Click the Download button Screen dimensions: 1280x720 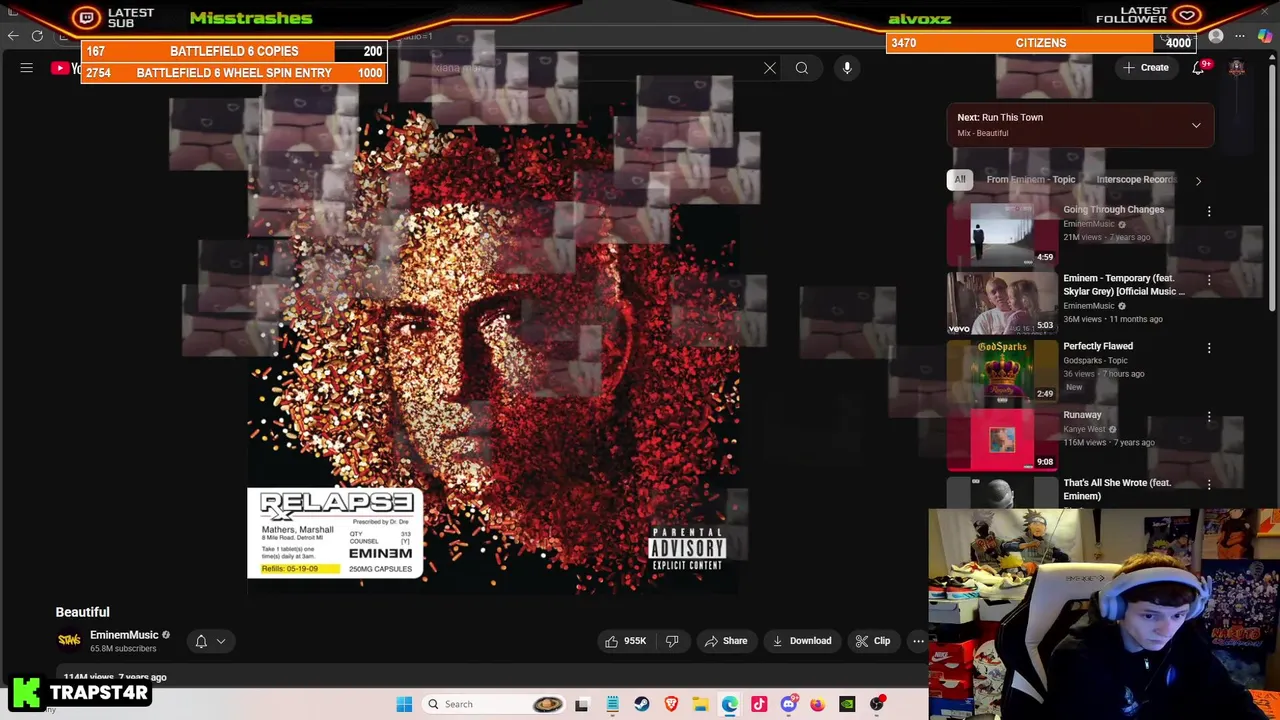click(x=802, y=641)
